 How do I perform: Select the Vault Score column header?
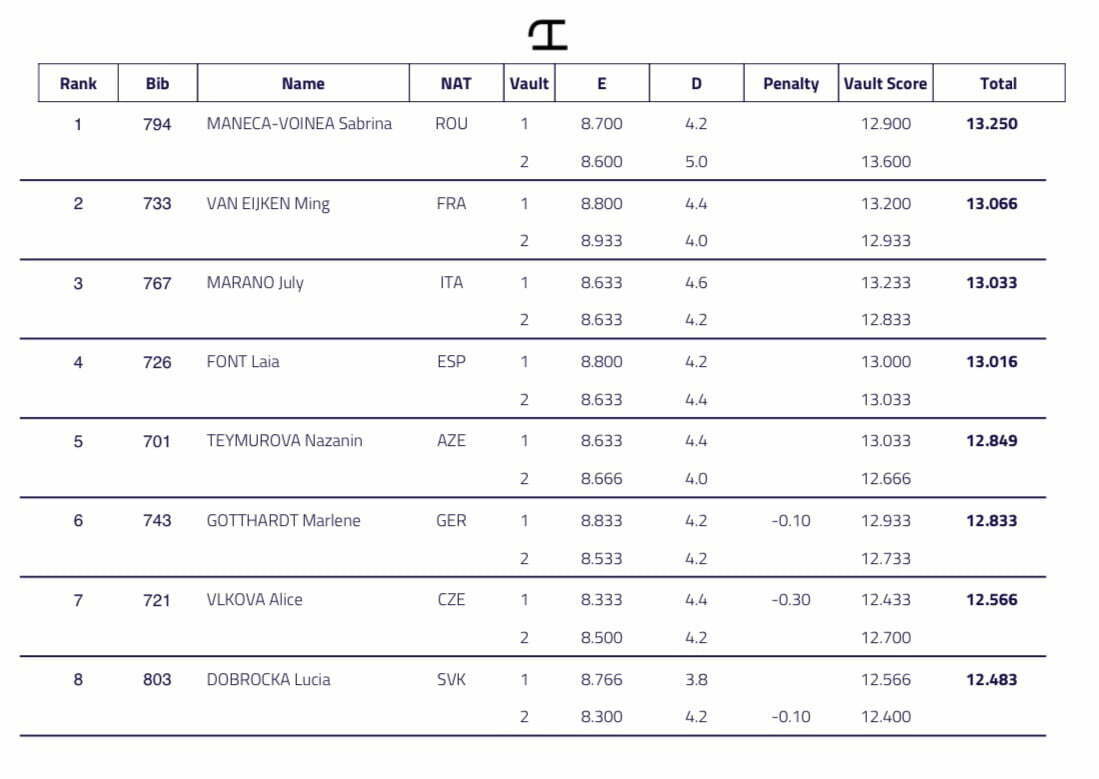point(885,84)
